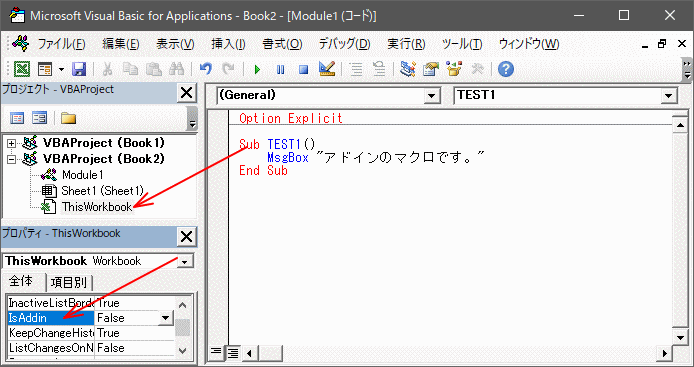
Task: Open the TEST1 procedure dropdown
Action: point(668,96)
